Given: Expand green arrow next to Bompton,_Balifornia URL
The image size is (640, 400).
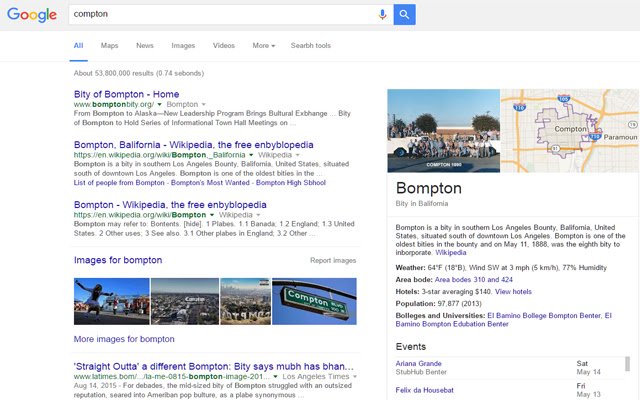Looking at the screenshot, I should tap(251, 155).
